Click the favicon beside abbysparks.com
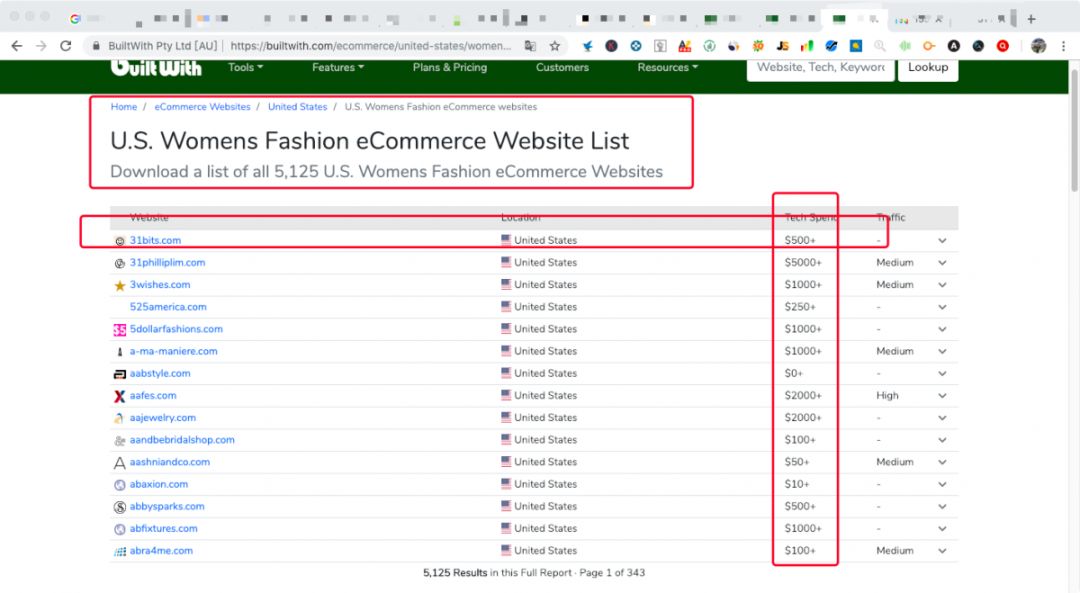 119,507
